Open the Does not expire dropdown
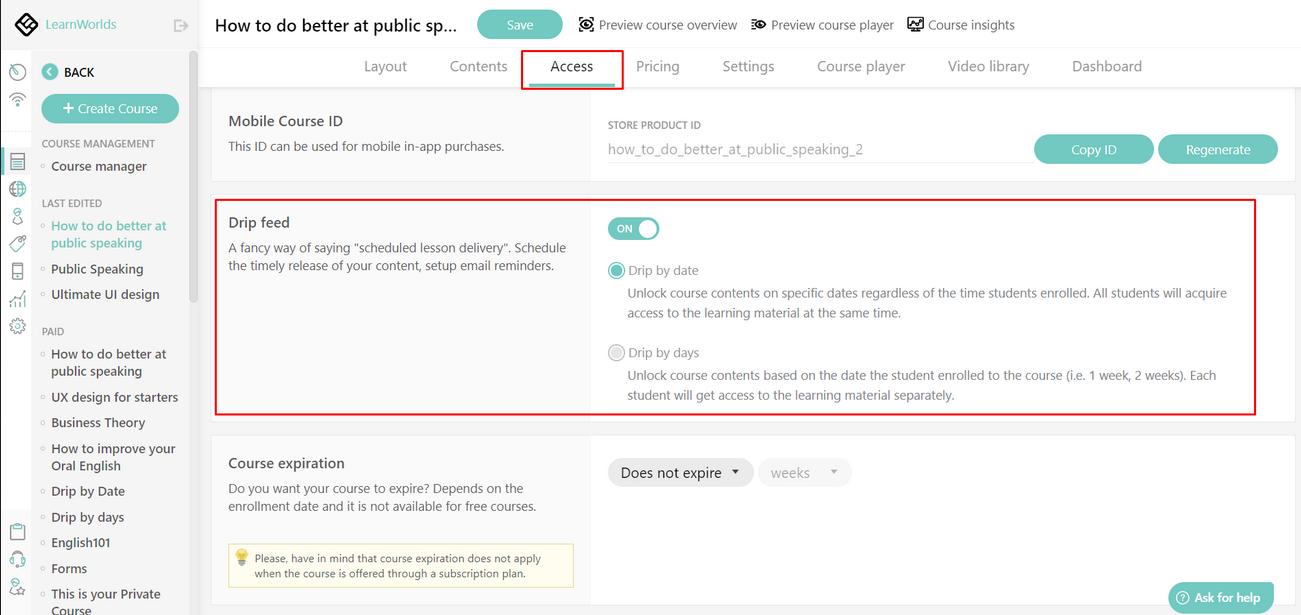This screenshot has height=615, width=1301. [x=680, y=473]
